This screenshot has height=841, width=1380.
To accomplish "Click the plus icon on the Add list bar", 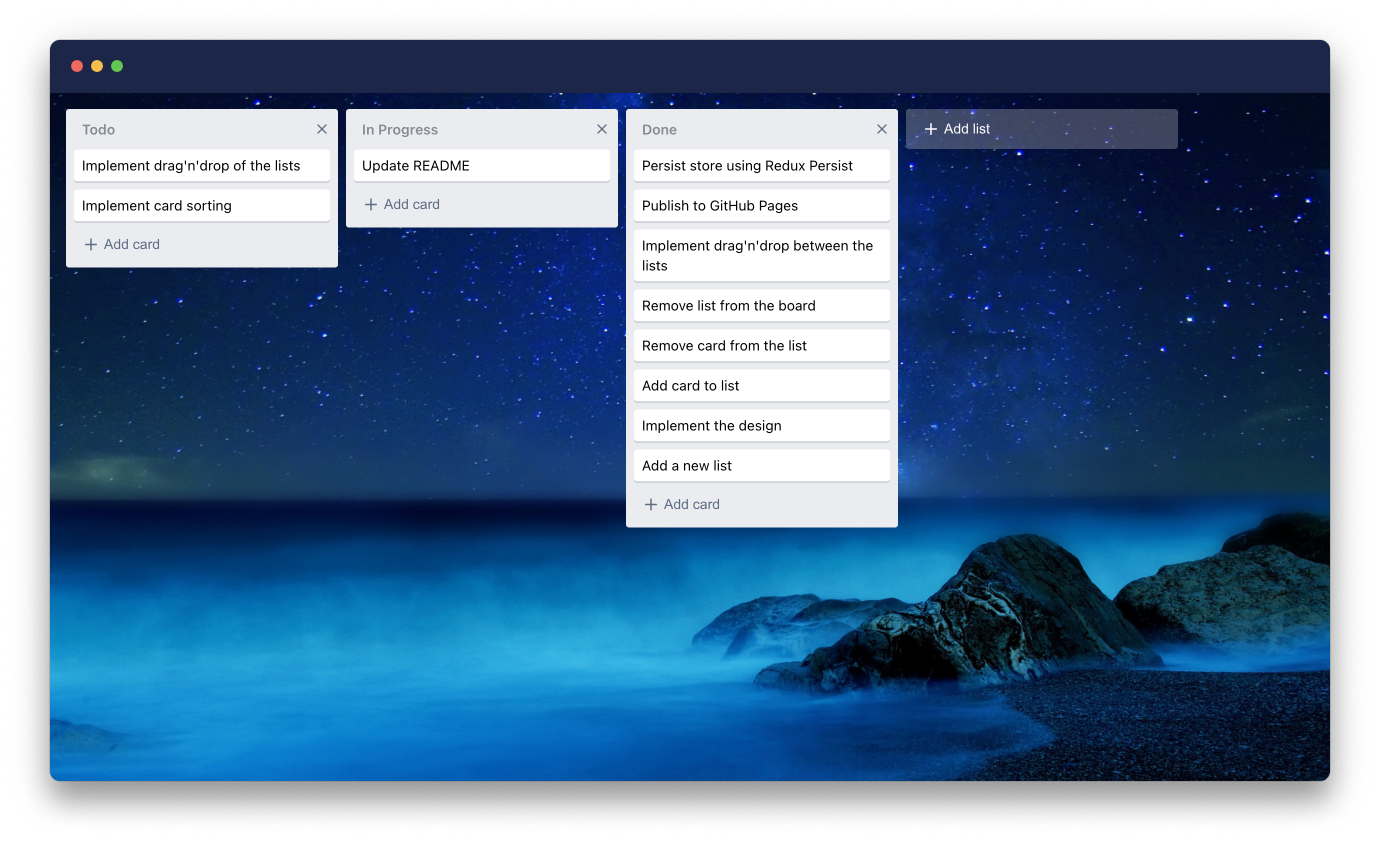I will tap(931, 128).
